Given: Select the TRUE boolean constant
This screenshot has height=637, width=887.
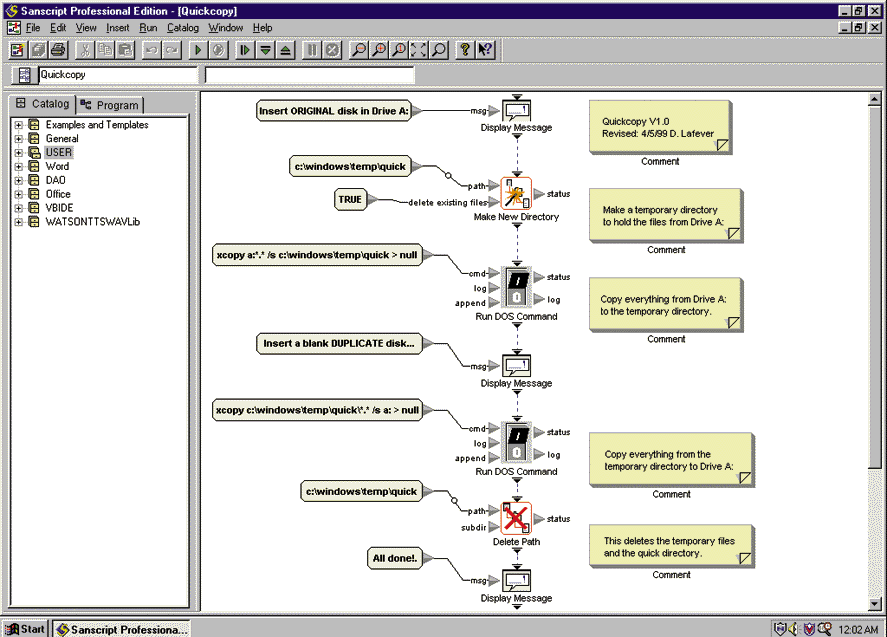Looking at the screenshot, I should 350,200.
